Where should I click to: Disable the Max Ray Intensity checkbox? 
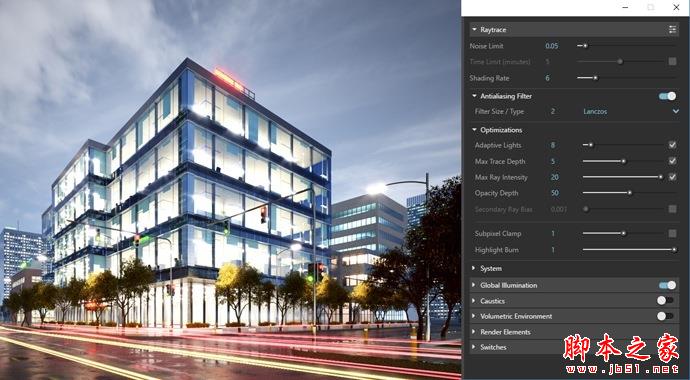point(672,177)
